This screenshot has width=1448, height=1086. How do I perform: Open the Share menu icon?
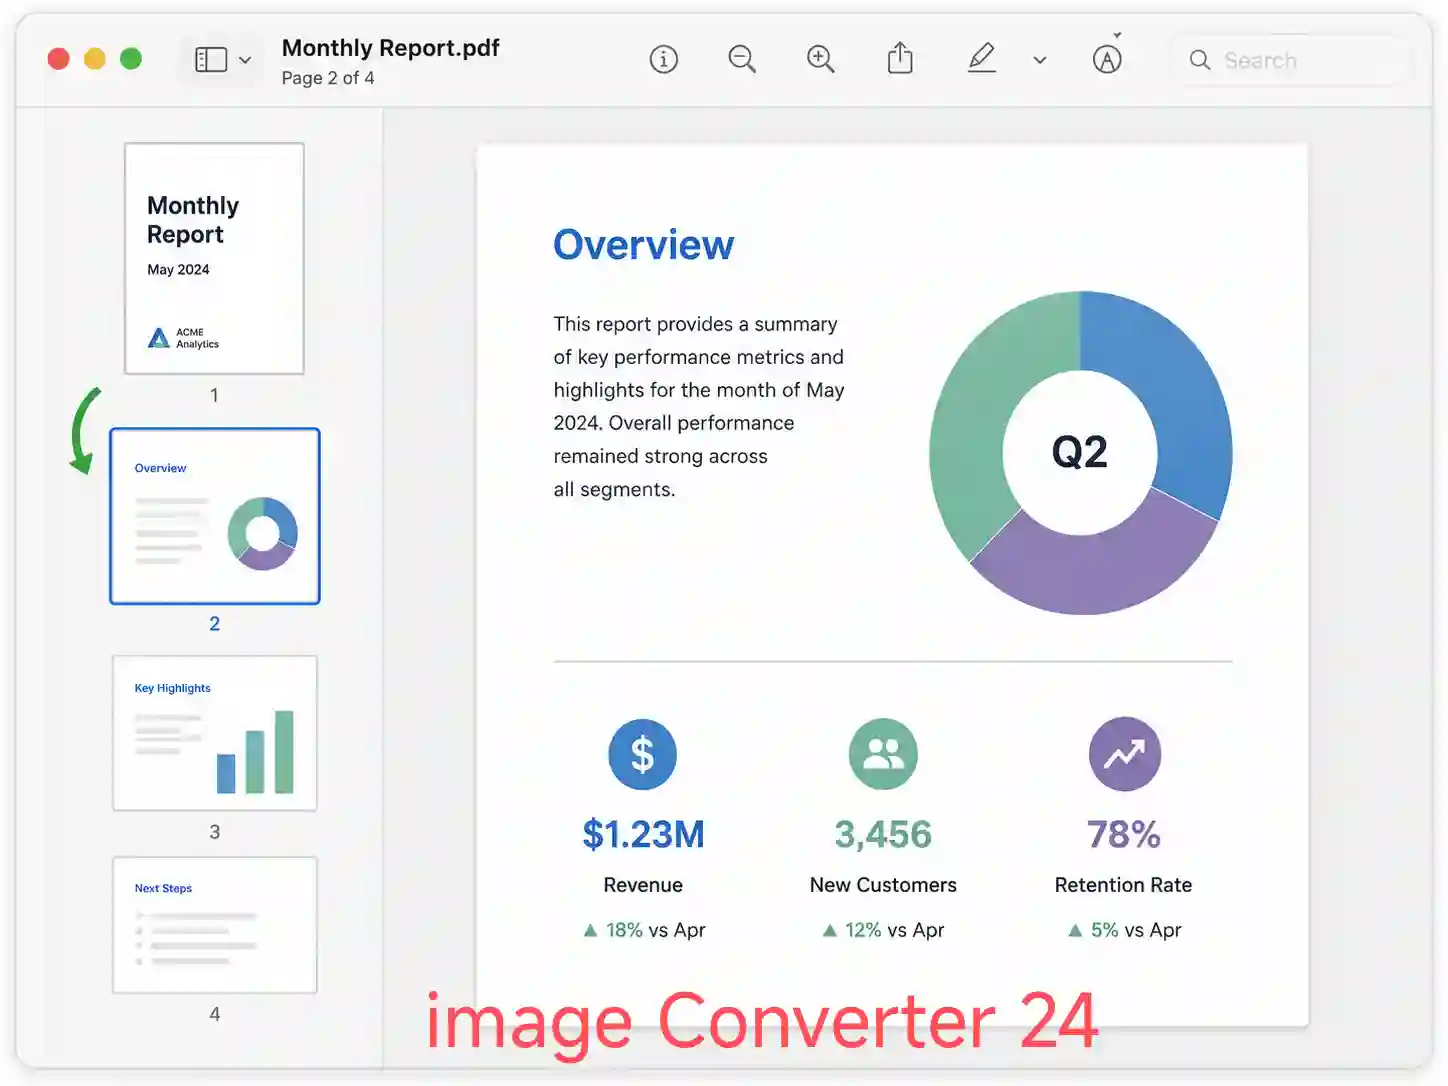[x=900, y=58]
